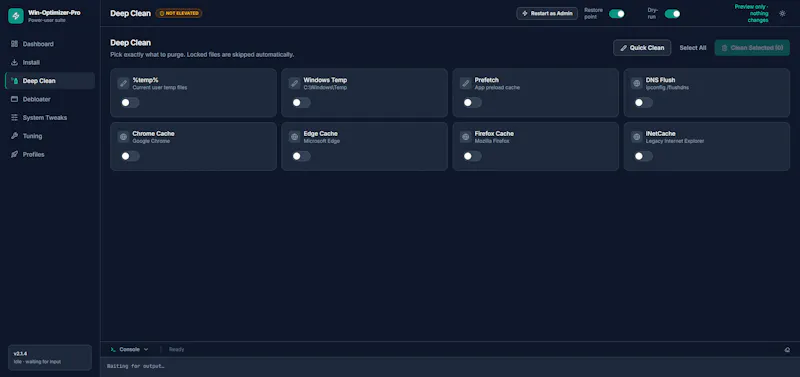800x377 pixels.
Task: Click the "Mozilla Firefox" description
Action: coord(492,141)
